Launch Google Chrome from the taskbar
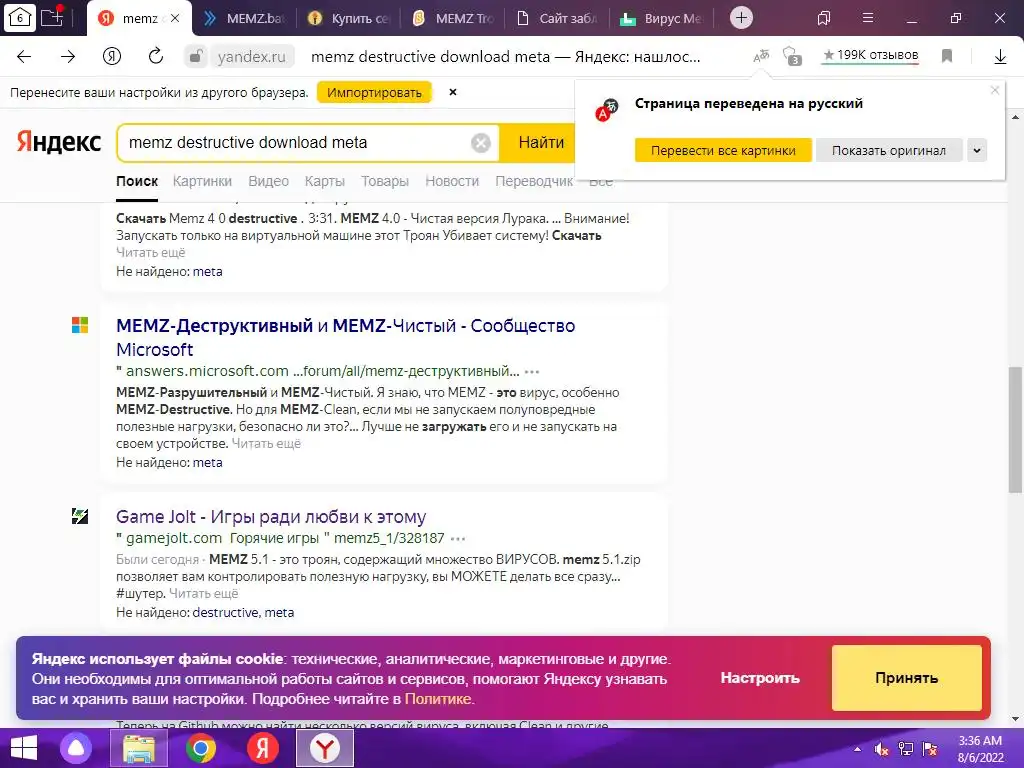Image resolution: width=1024 pixels, height=768 pixels. click(x=200, y=748)
